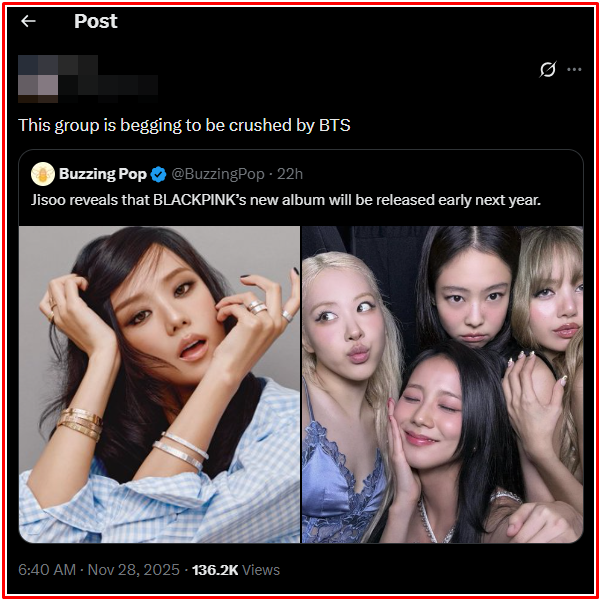Go back using the left arrow

28,21
